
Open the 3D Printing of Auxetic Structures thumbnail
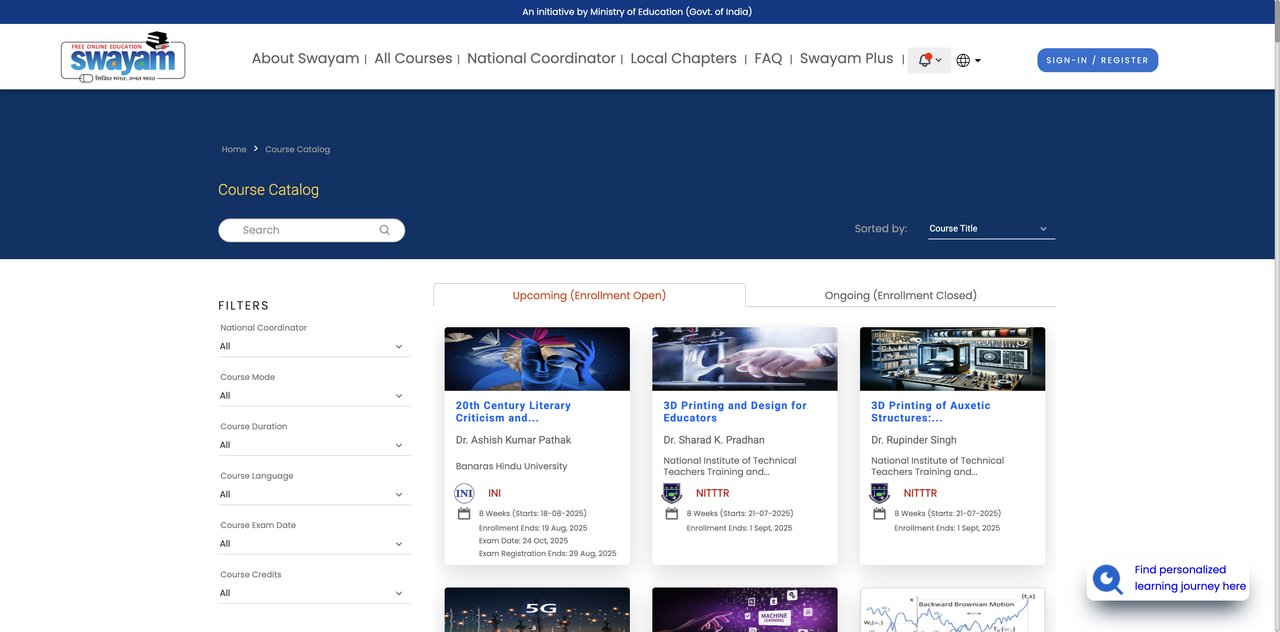(952, 359)
